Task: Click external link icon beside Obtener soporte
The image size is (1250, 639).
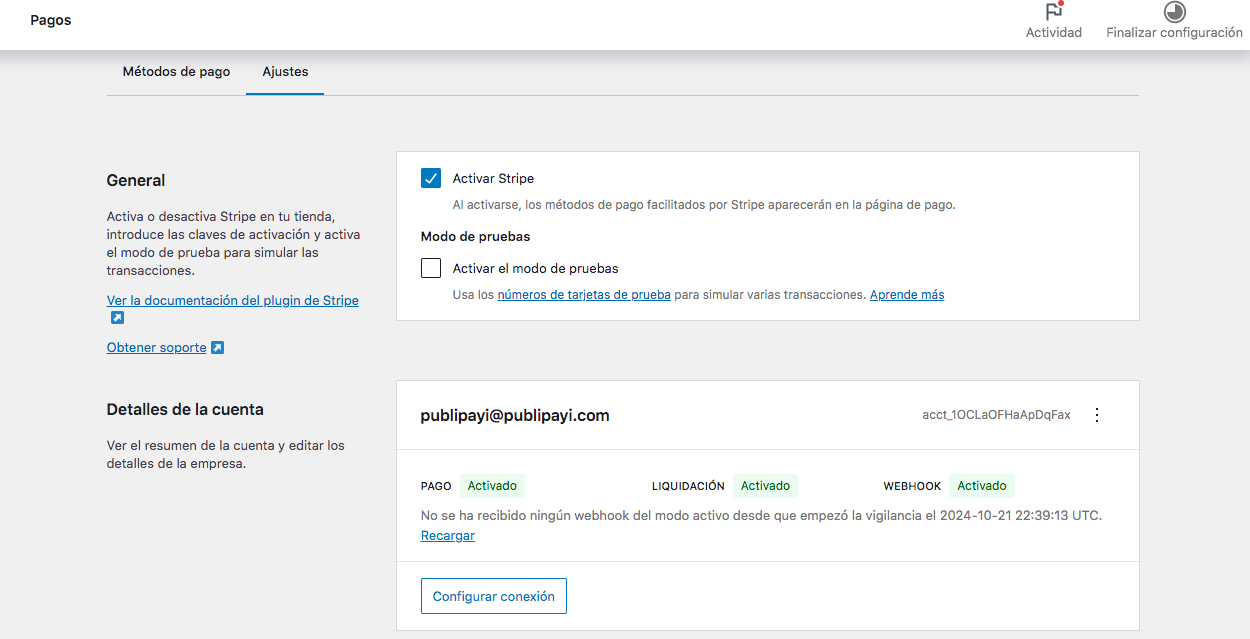Action: pos(217,348)
